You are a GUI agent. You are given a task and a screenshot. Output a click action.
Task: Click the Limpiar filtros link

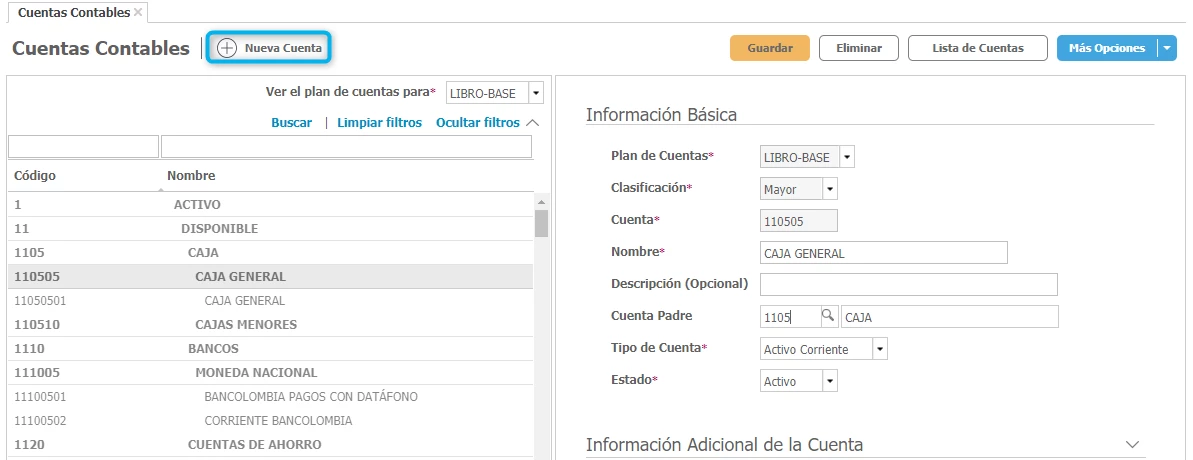(379, 123)
